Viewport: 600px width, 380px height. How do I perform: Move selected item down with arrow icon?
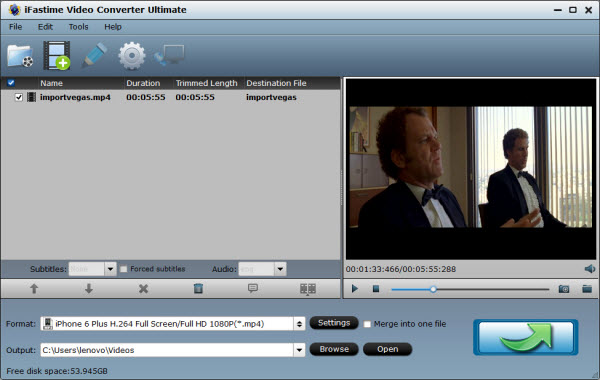coord(89,289)
